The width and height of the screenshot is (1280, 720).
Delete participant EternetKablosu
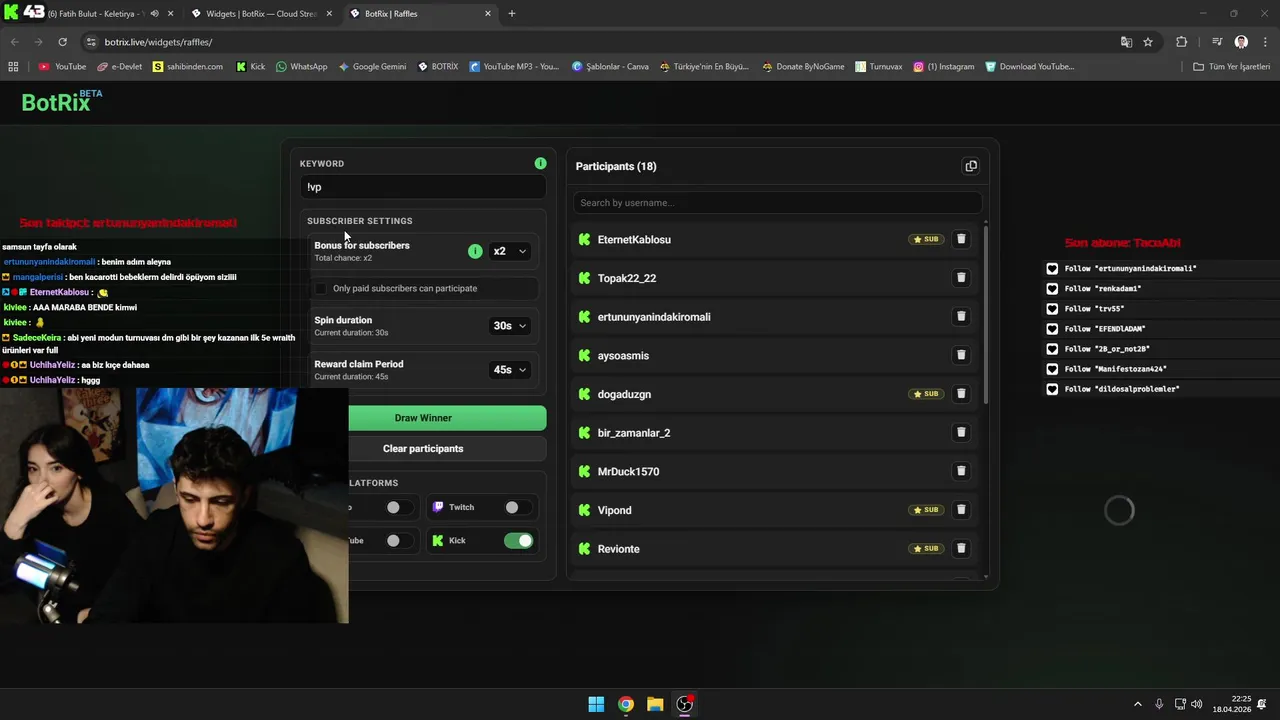[x=961, y=239]
